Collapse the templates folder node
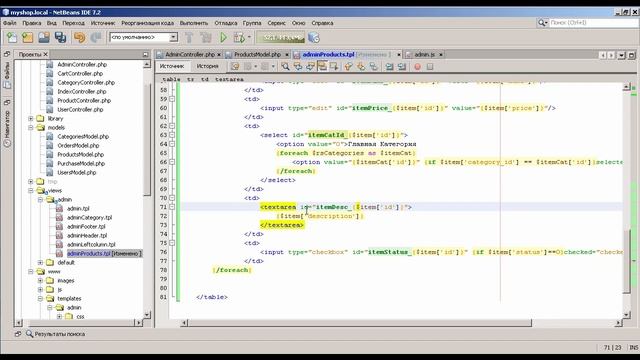 [x=40, y=298]
